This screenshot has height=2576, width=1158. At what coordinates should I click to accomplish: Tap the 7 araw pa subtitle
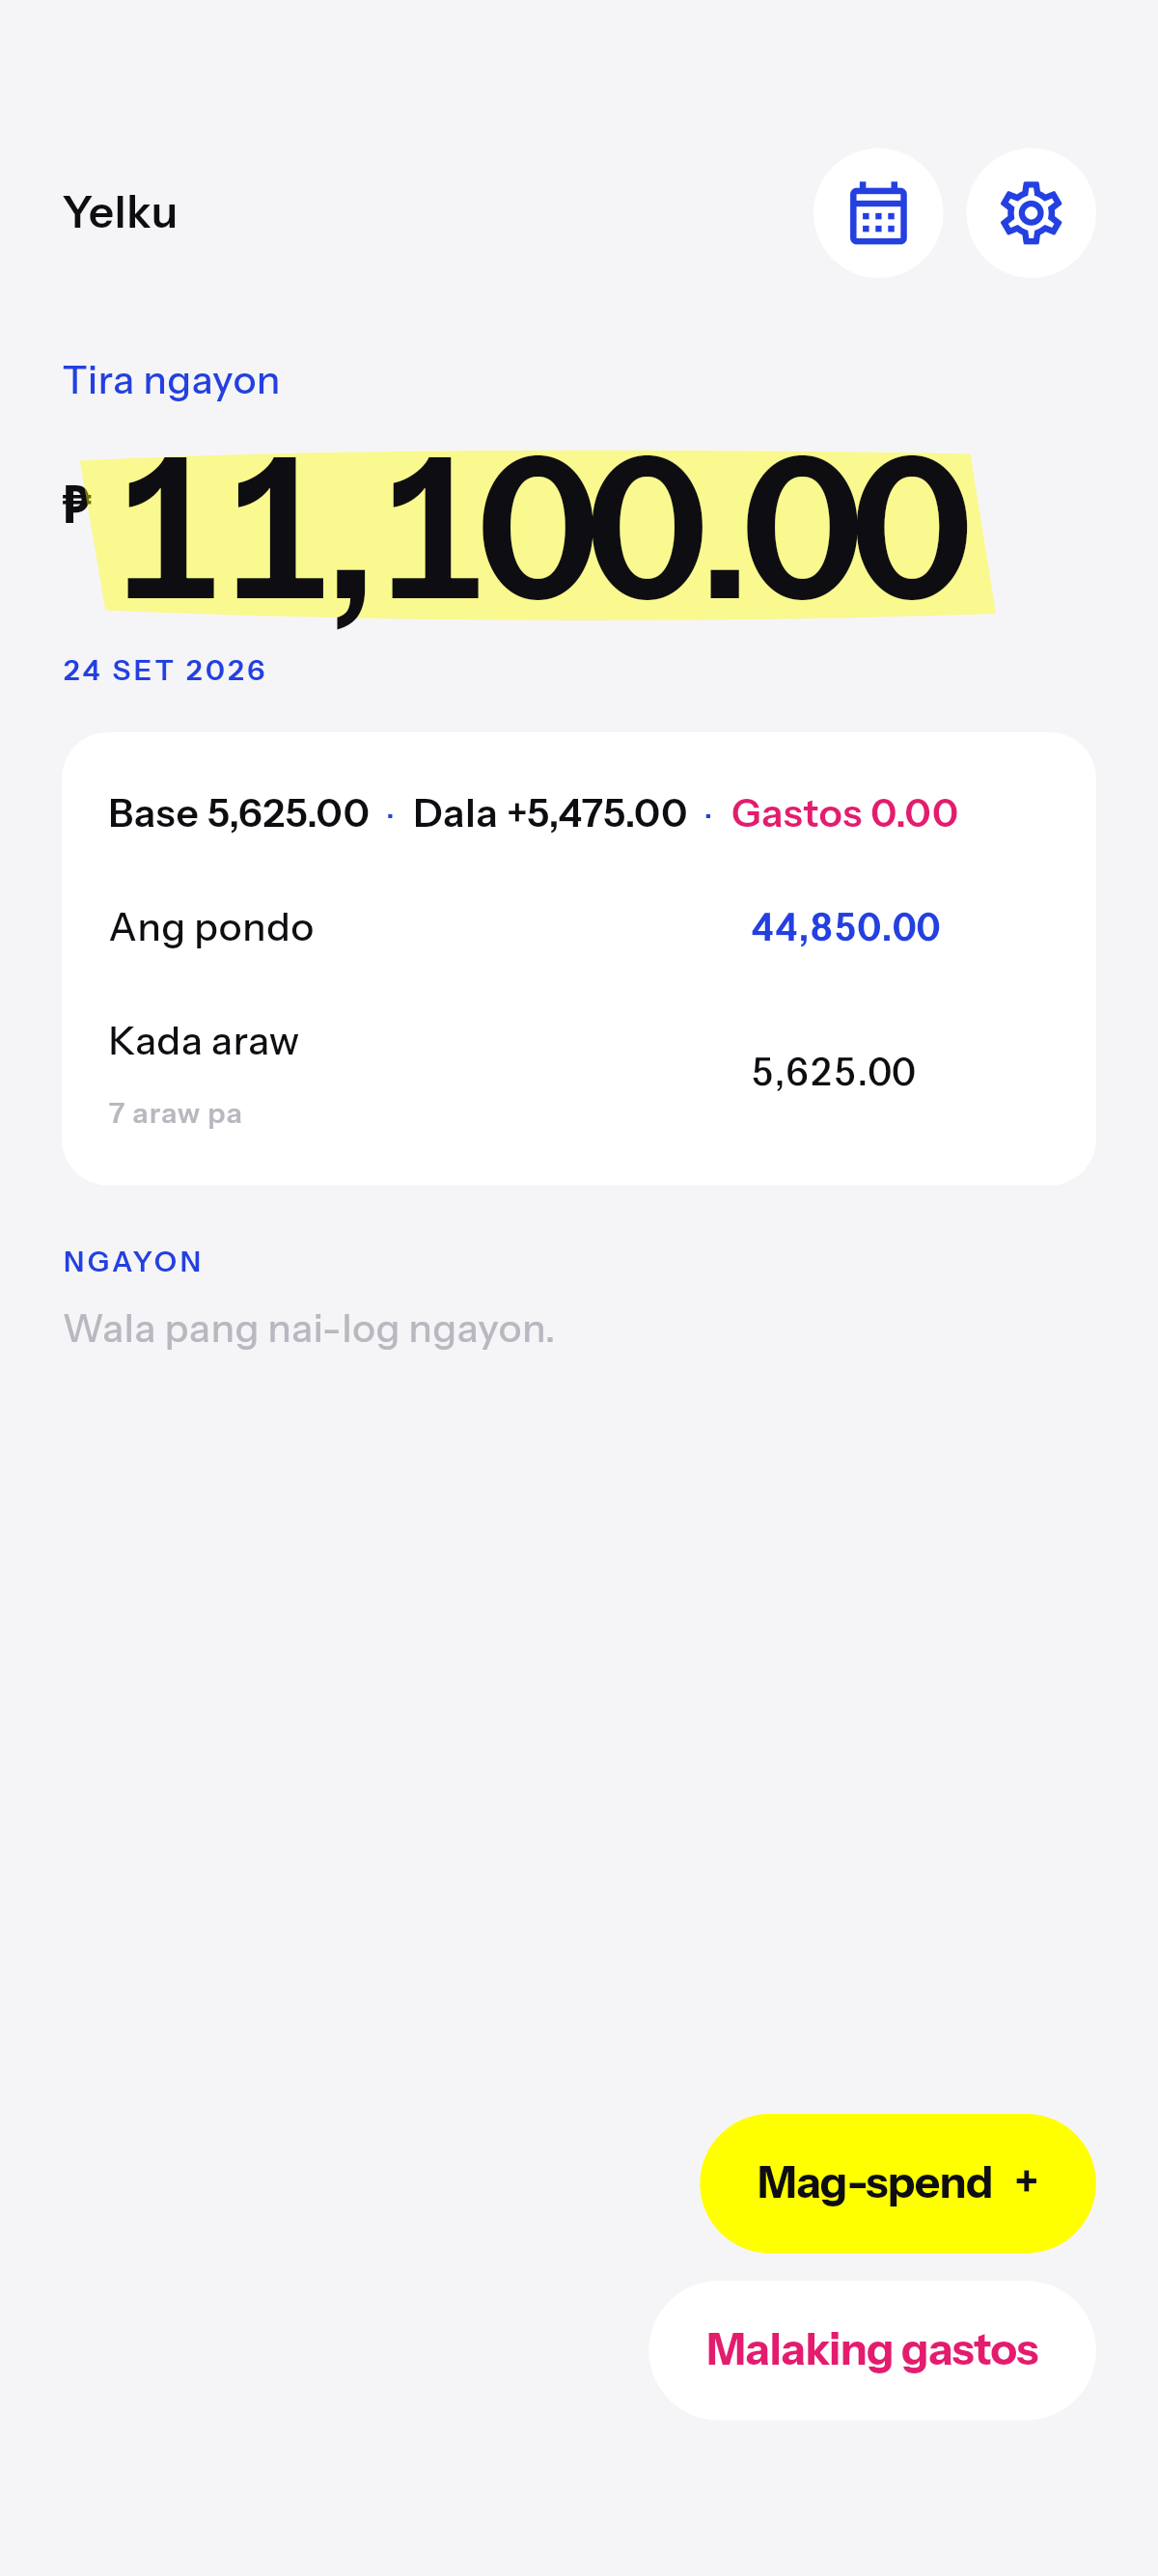(x=175, y=1113)
